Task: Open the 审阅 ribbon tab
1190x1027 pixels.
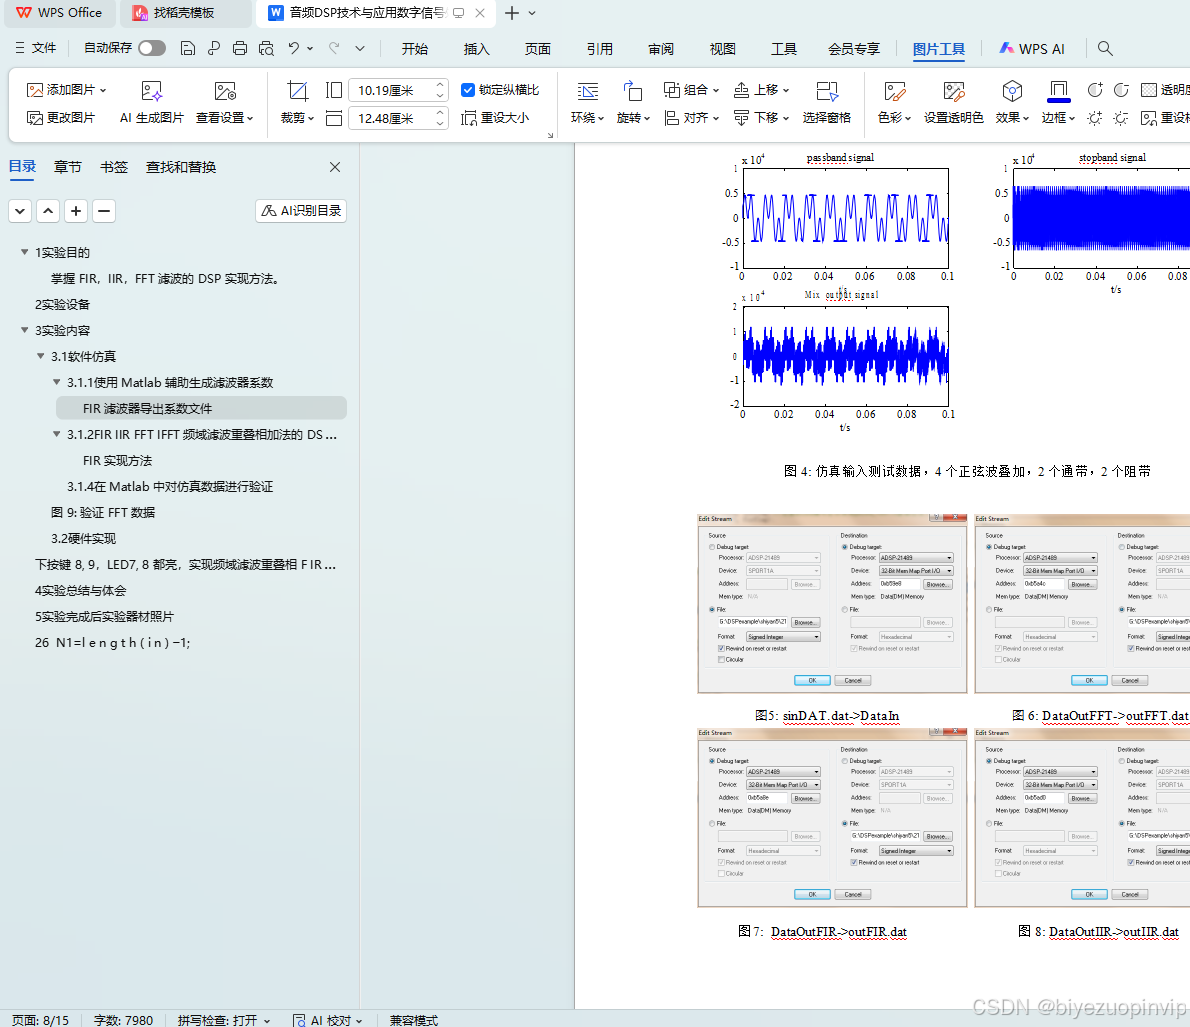Action: pyautogui.click(x=660, y=49)
